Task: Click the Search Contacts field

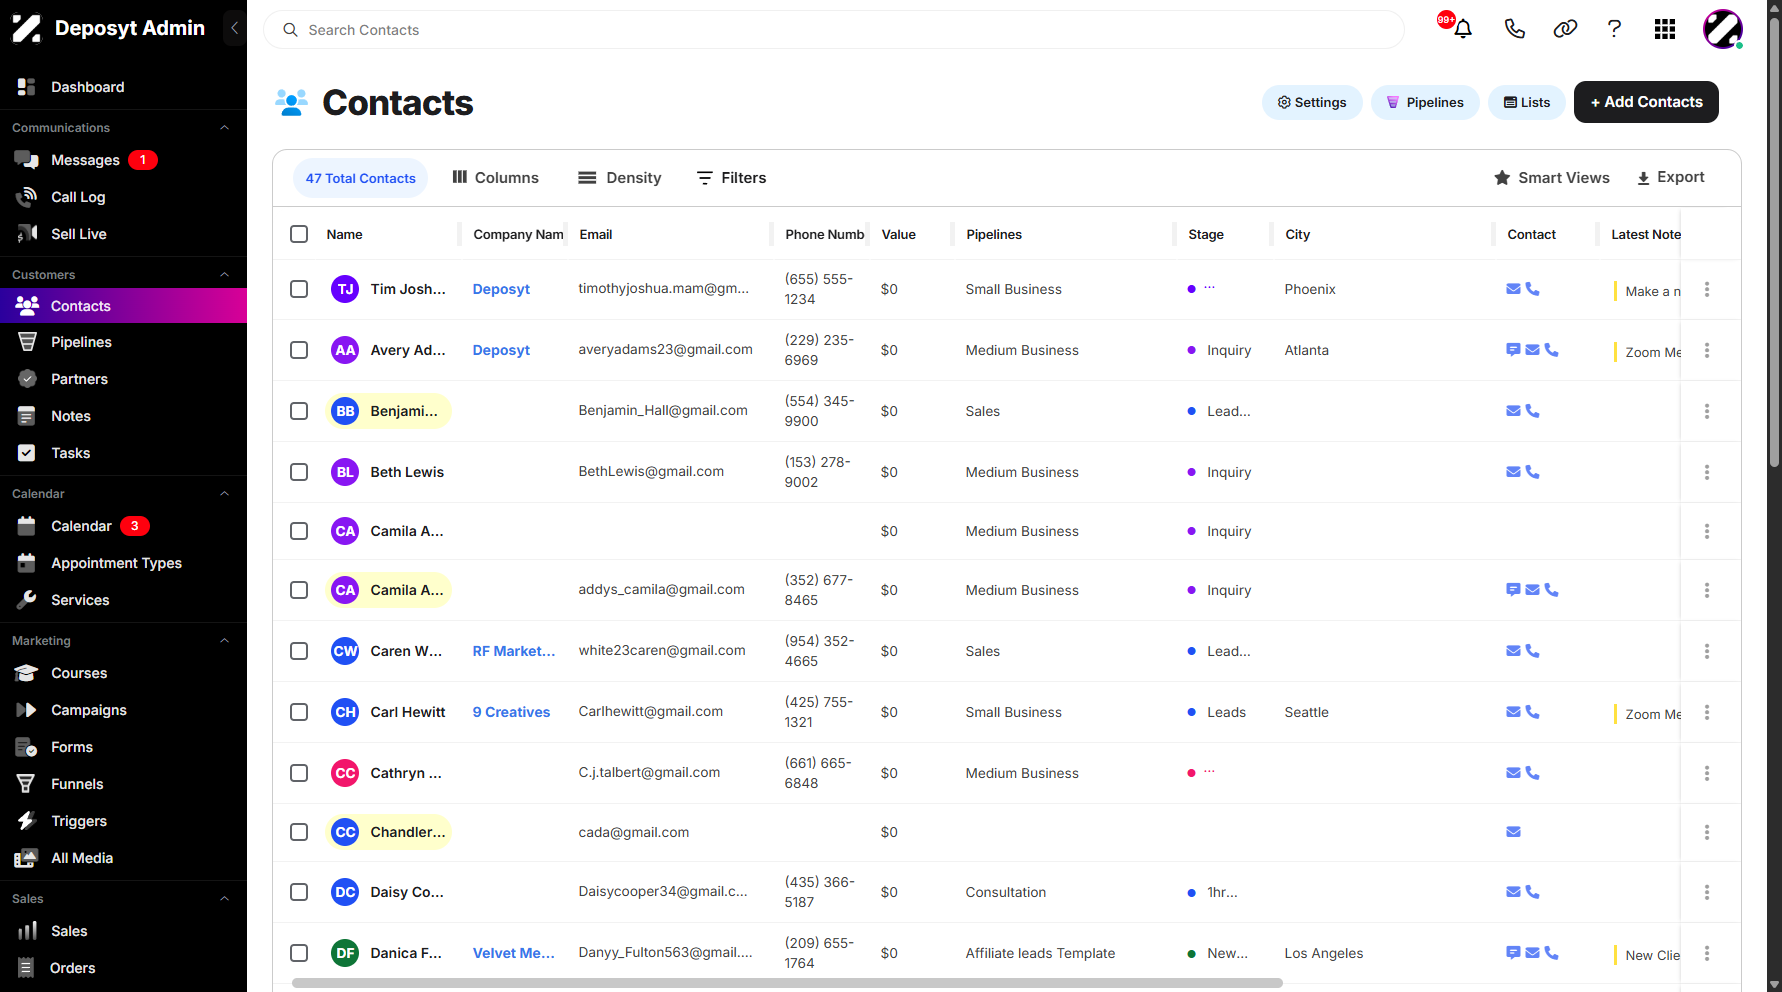Action: [834, 30]
